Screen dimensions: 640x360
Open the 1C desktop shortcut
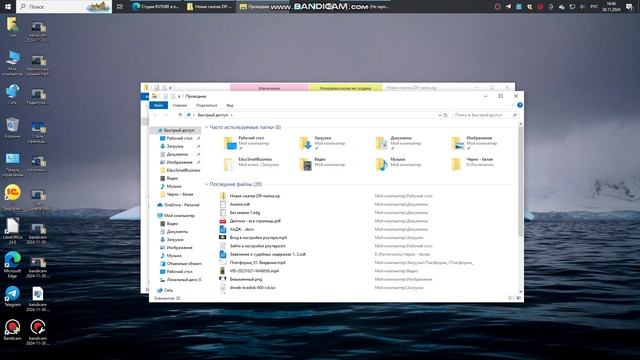12,197
